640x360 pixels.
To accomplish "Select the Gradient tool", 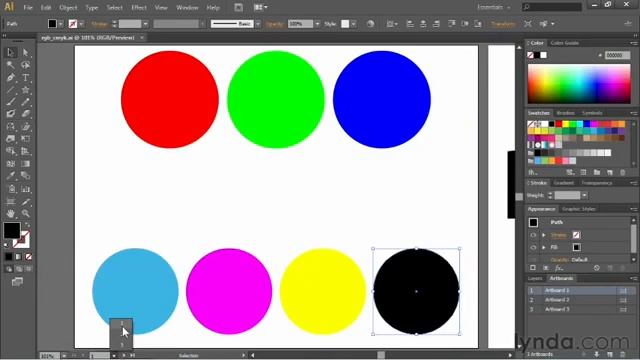I will tap(25, 164).
